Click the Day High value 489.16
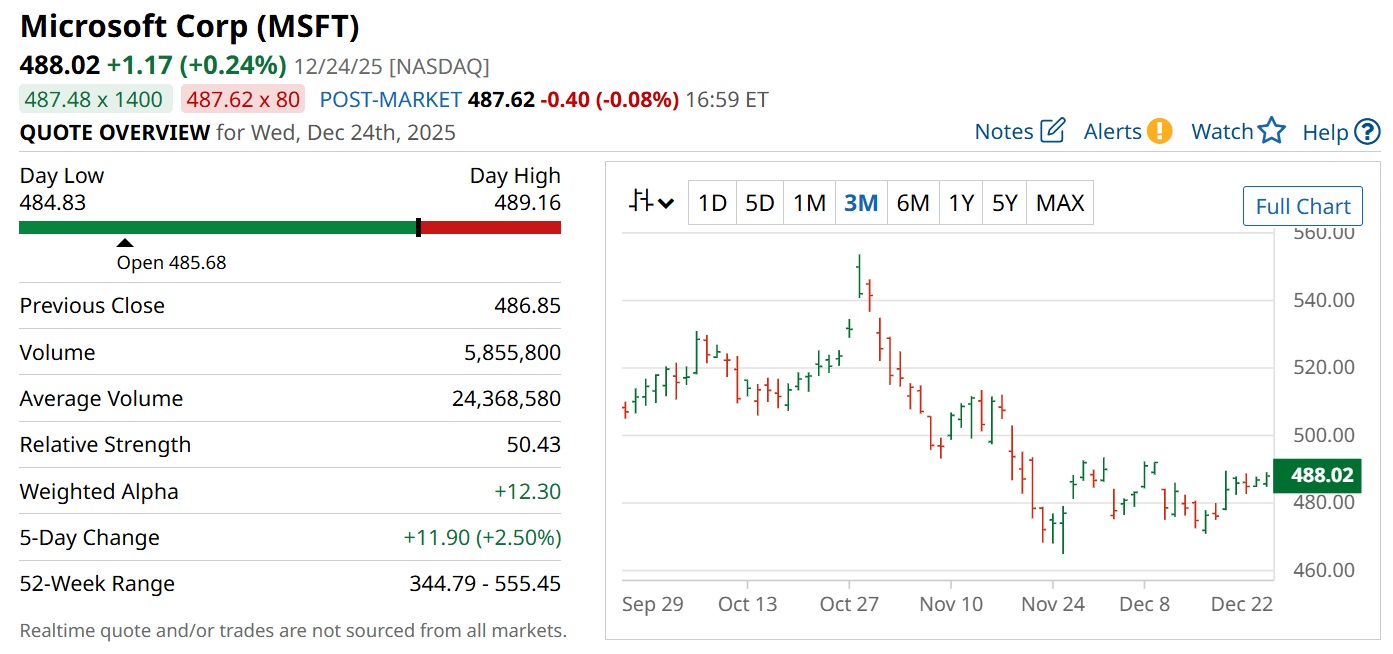 coord(527,202)
